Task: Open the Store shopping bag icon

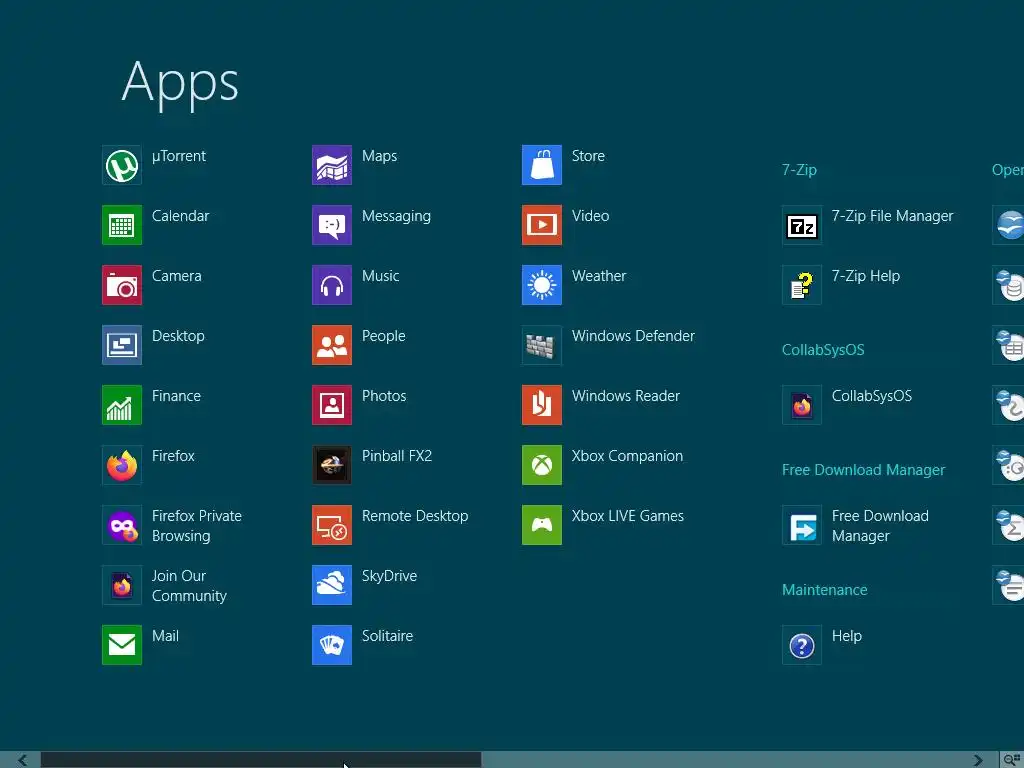Action: (542, 165)
